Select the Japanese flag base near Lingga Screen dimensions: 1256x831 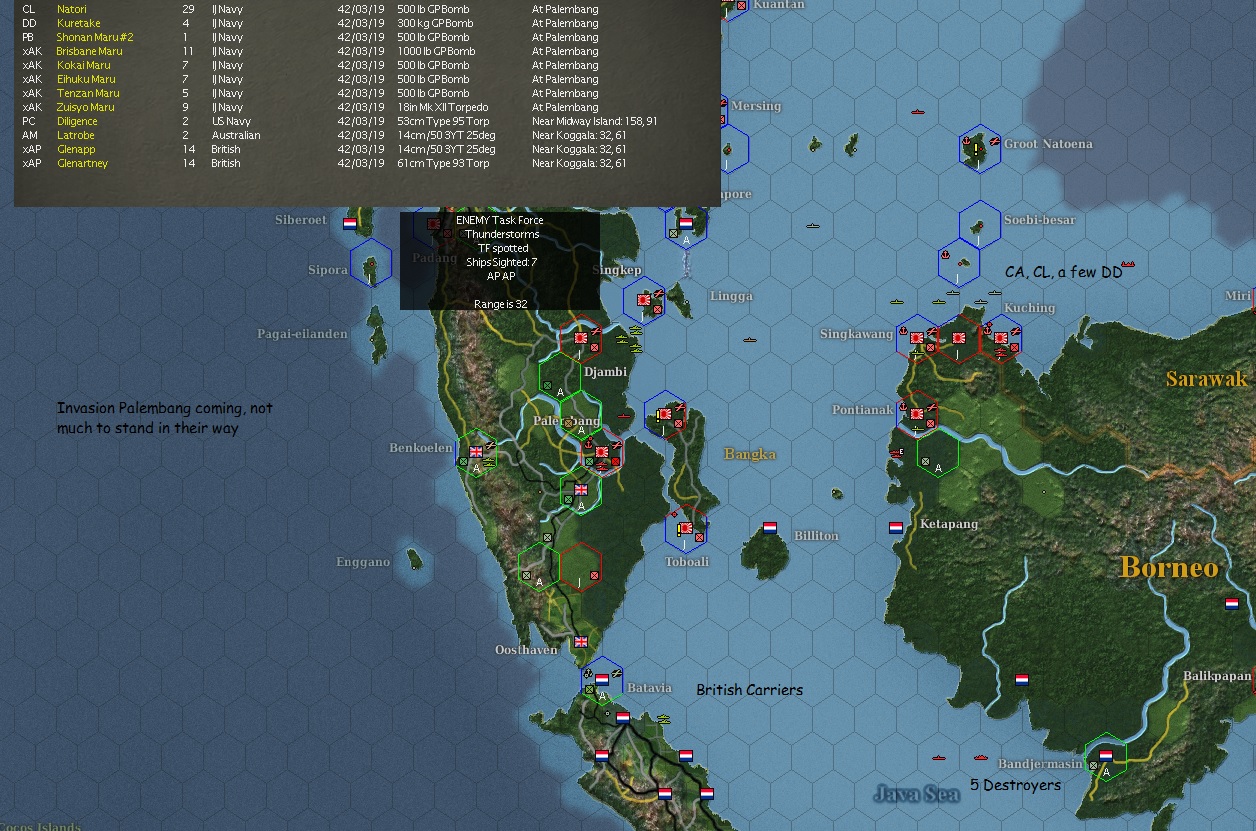pyautogui.click(x=644, y=299)
